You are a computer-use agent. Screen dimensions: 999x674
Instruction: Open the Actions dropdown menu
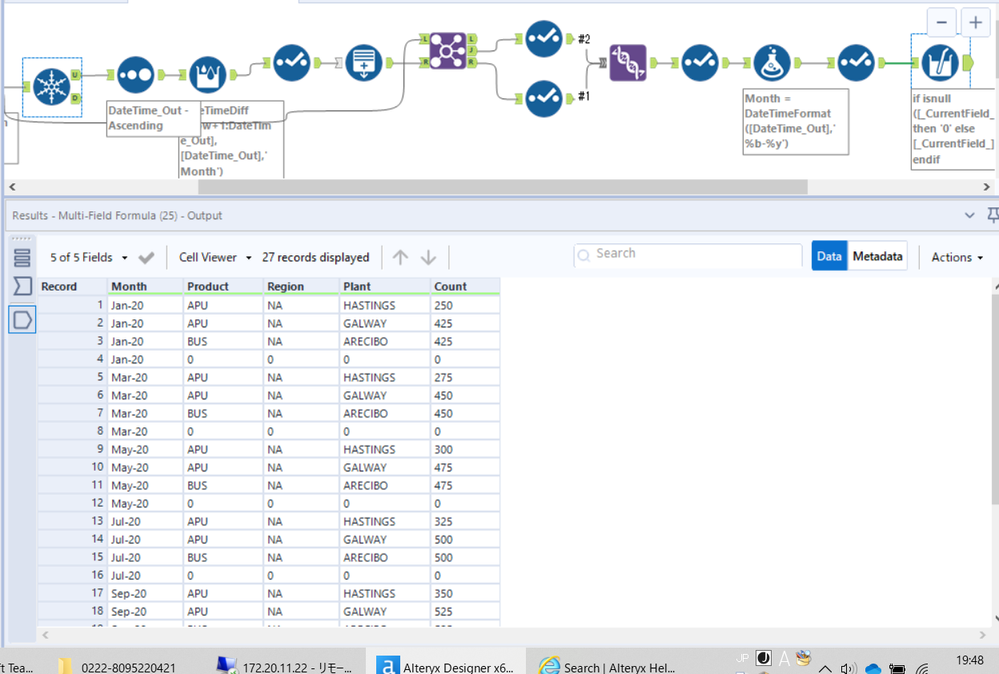(957, 257)
